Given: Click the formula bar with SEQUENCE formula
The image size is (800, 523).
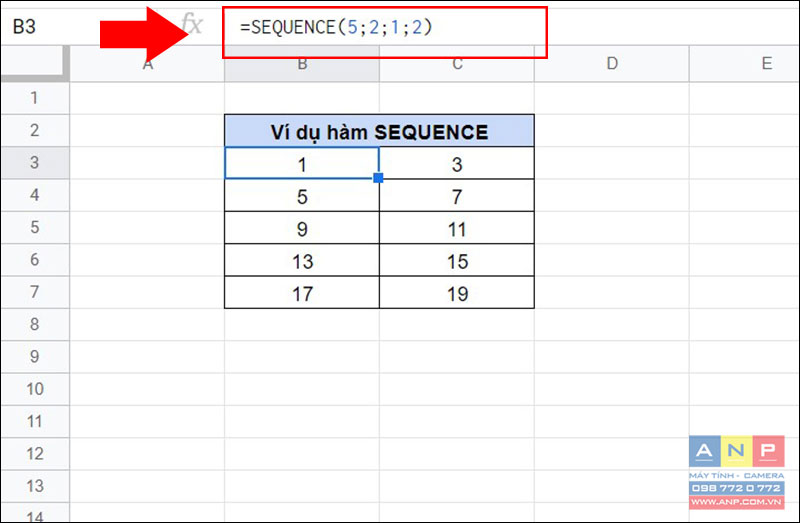Looking at the screenshot, I should pyautogui.click(x=385, y=30).
